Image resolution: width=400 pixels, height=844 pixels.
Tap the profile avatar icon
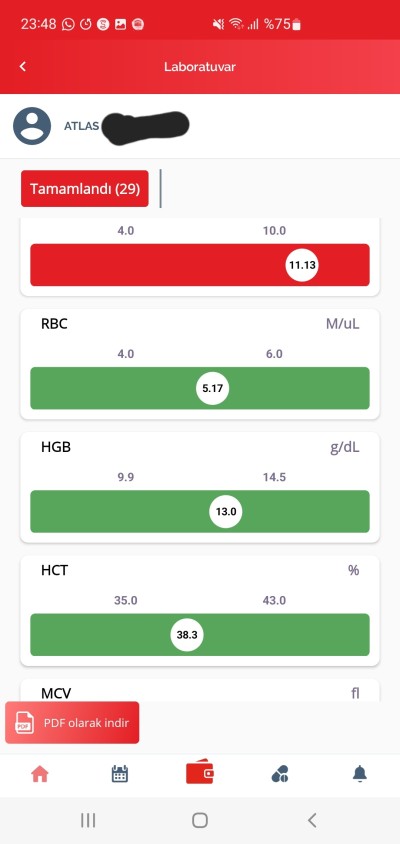[x=32, y=126]
